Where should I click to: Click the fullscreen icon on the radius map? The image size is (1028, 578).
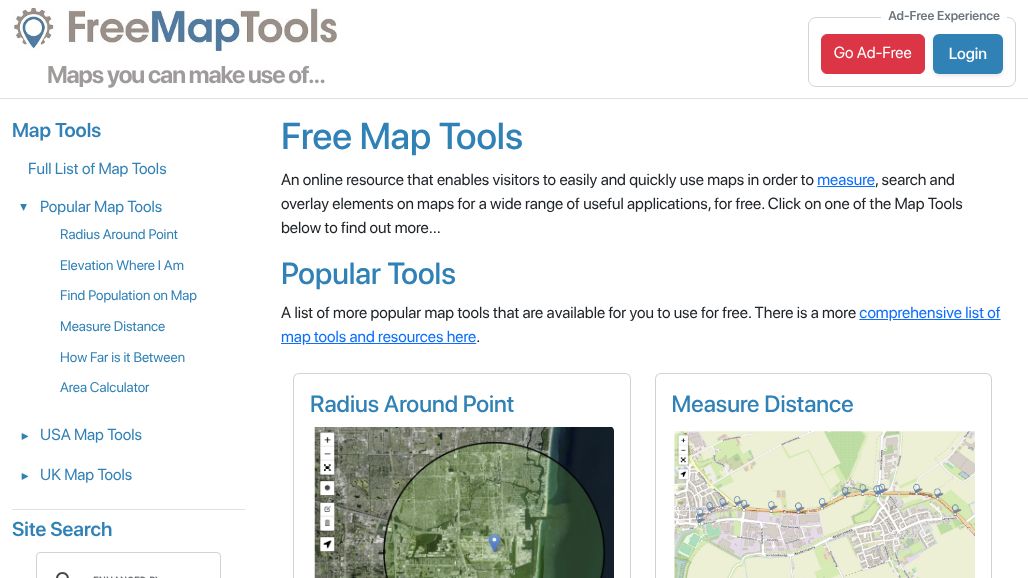(x=327, y=468)
